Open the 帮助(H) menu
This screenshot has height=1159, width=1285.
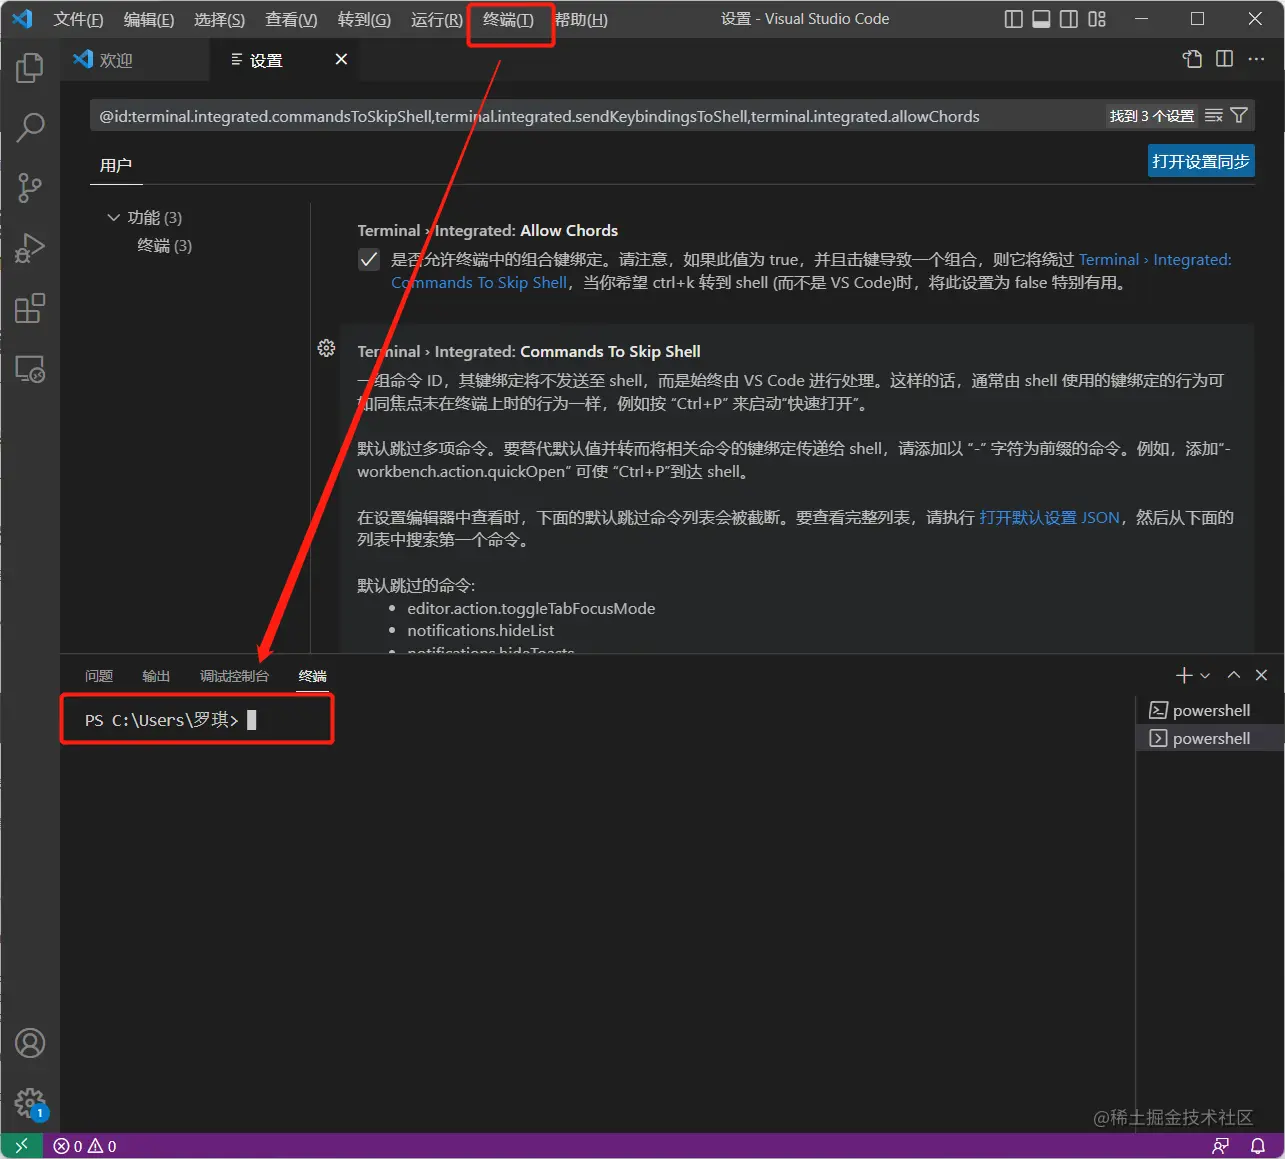[x=581, y=20]
